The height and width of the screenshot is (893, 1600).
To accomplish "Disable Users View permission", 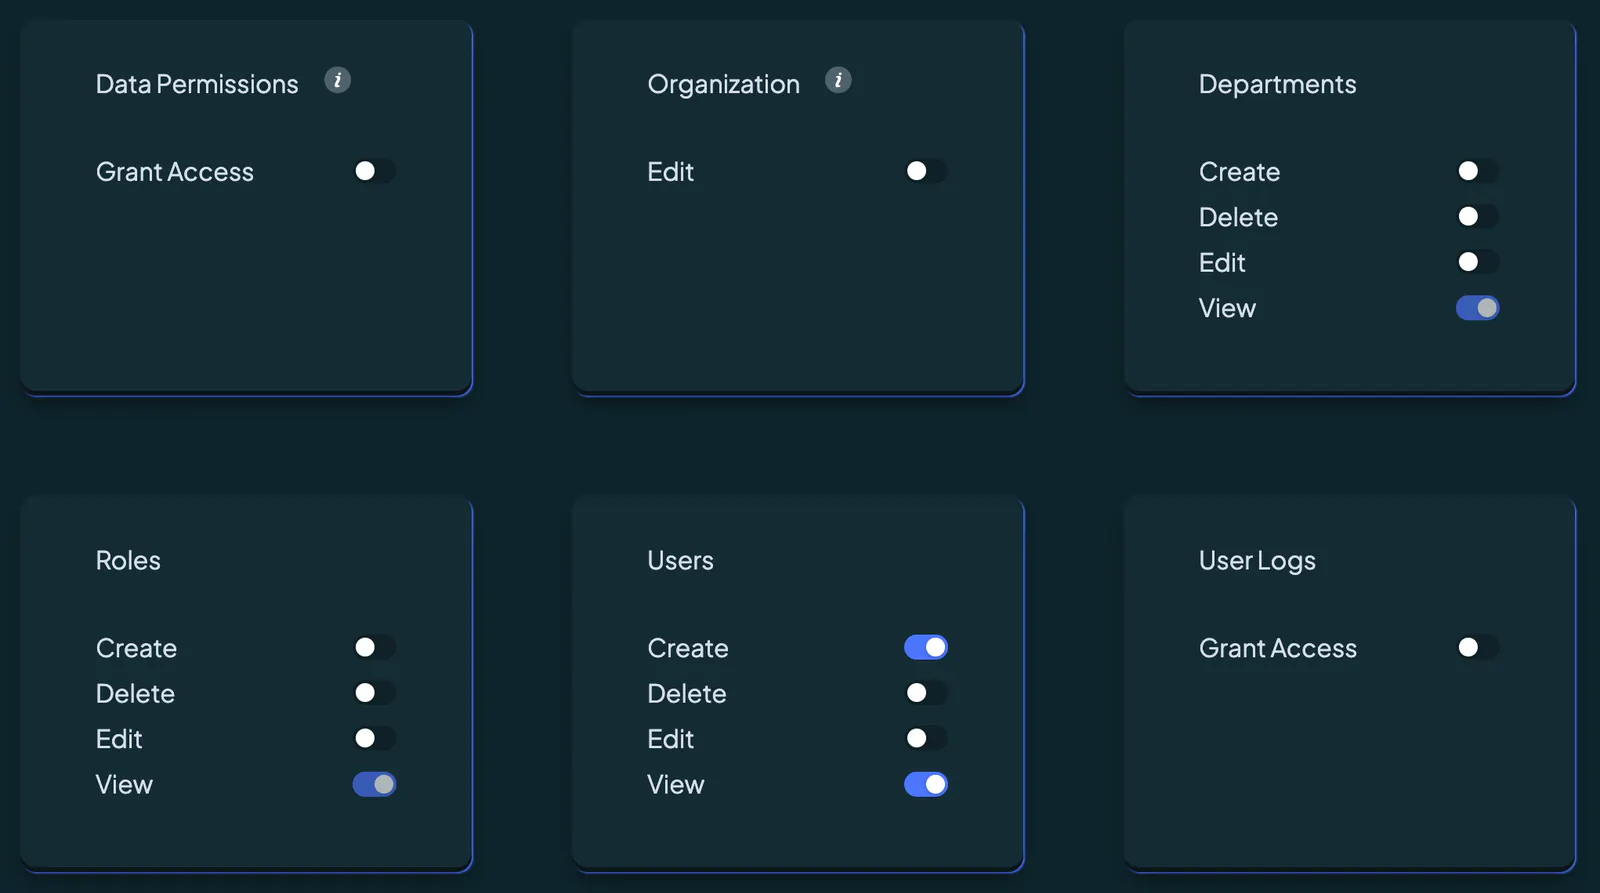I will click(x=926, y=784).
